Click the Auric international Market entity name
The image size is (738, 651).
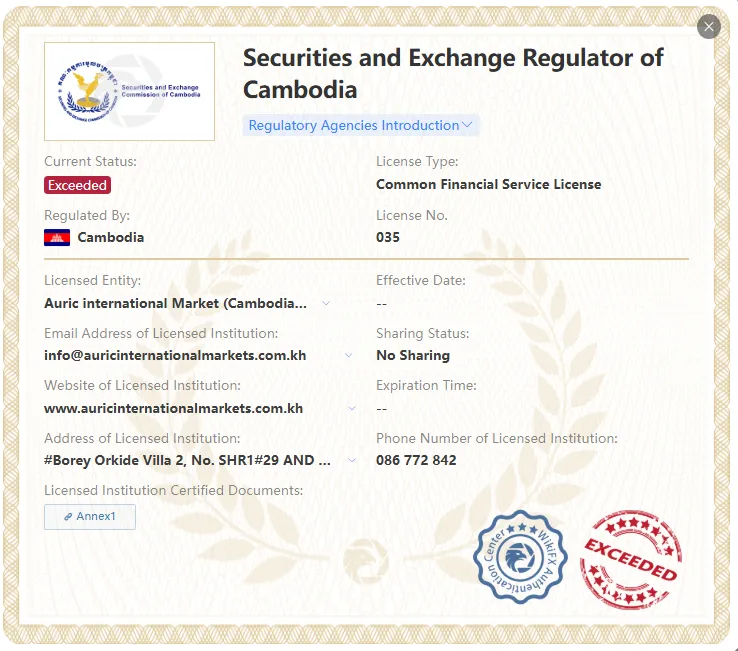point(176,303)
